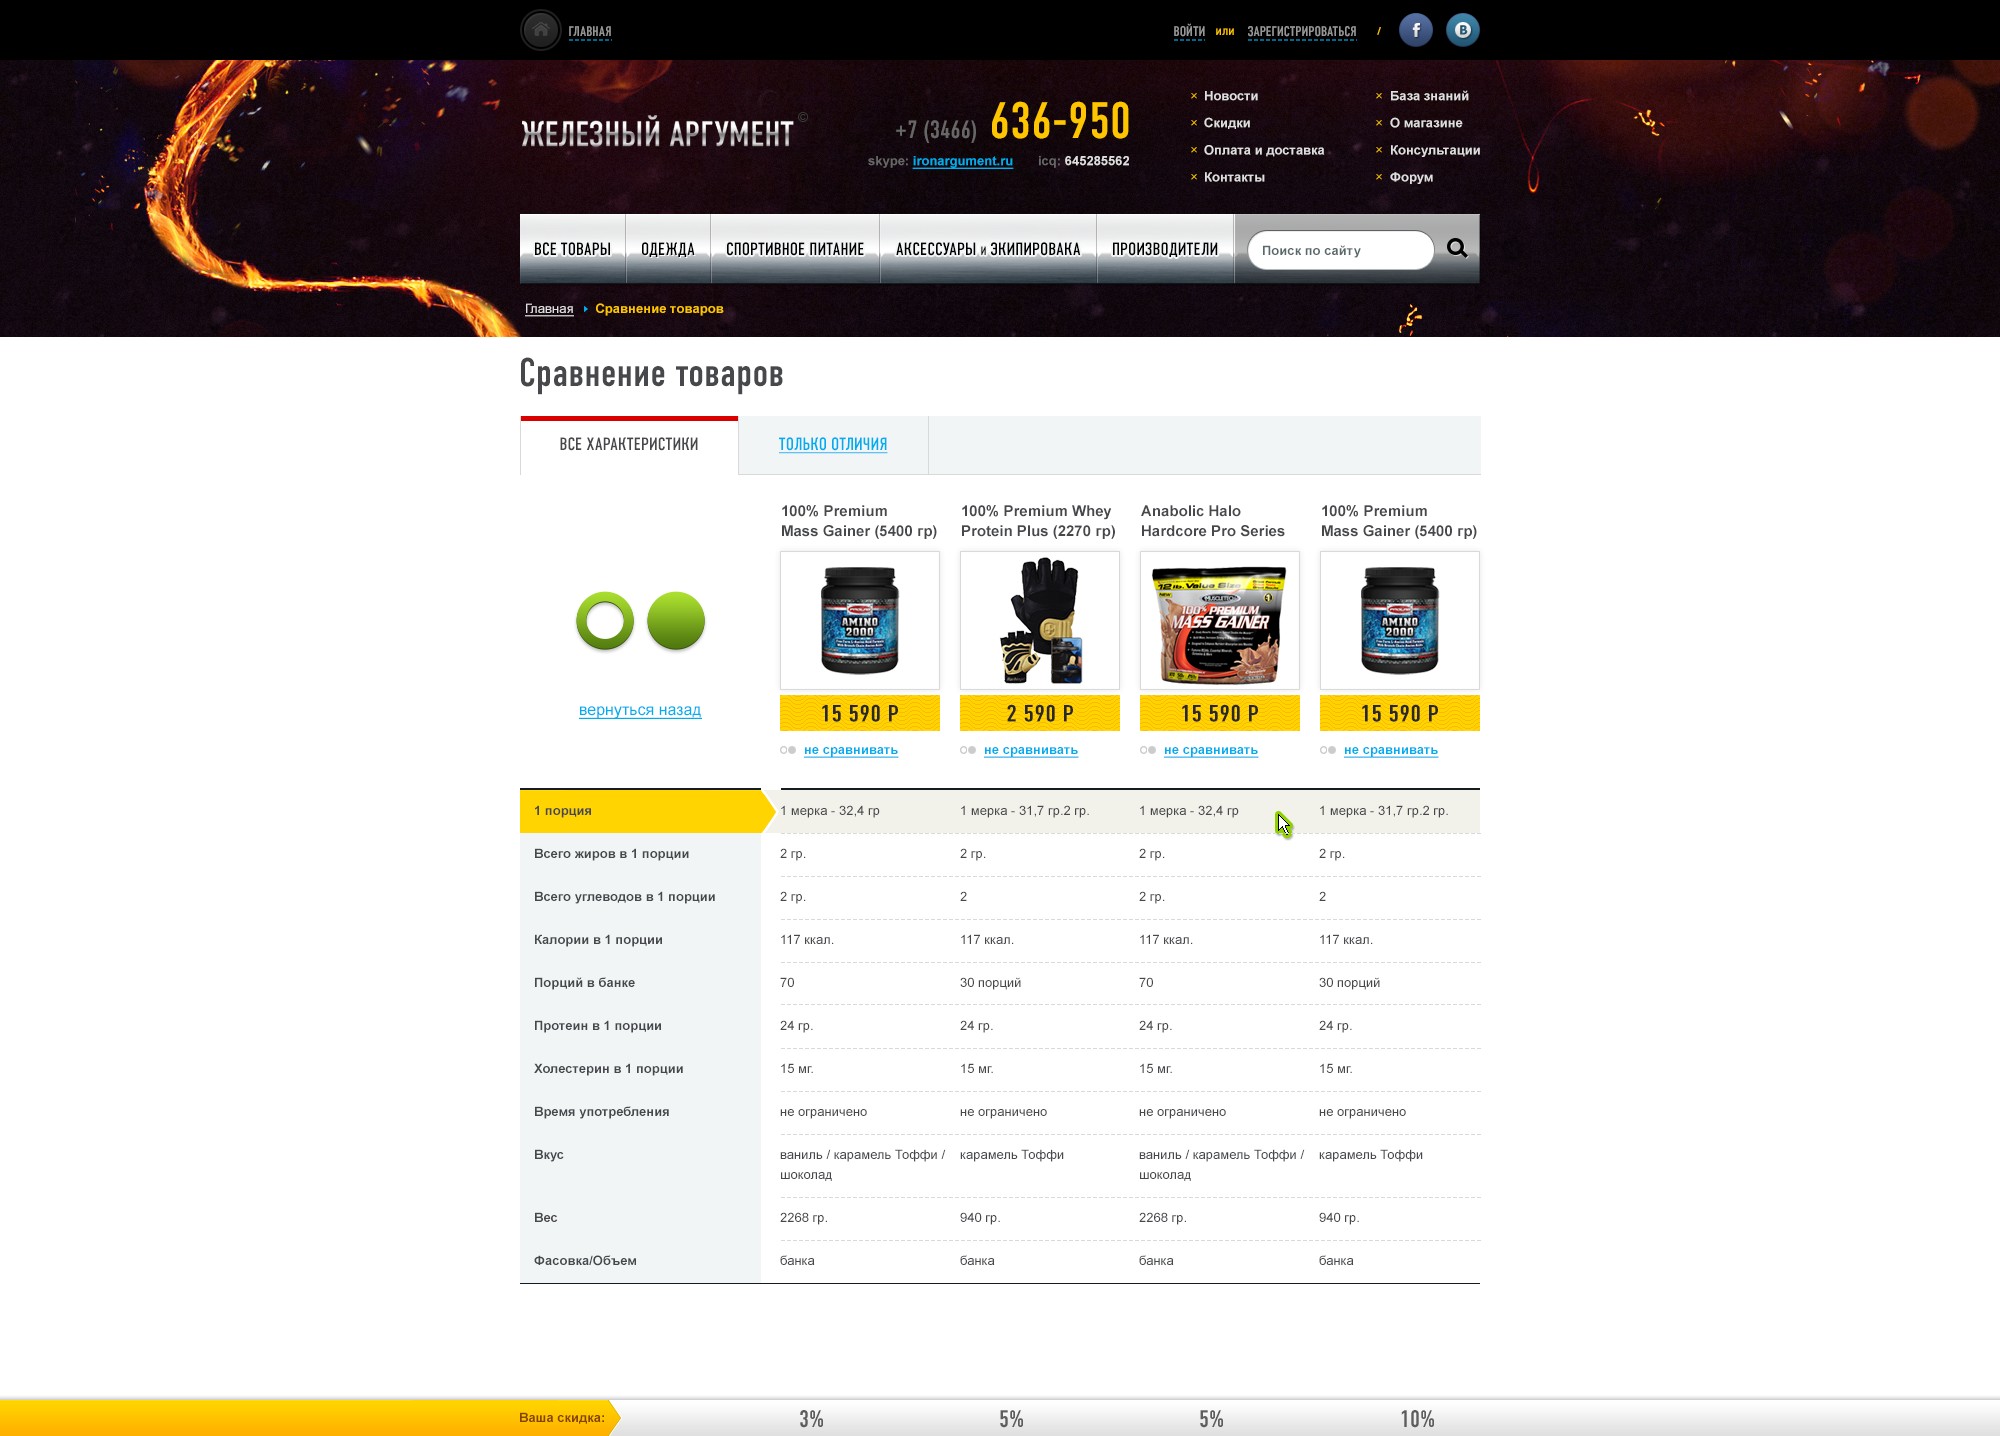This screenshot has width=2000, height=1436.
Task: Remove last product via не сравнивать
Action: pos(1391,750)
